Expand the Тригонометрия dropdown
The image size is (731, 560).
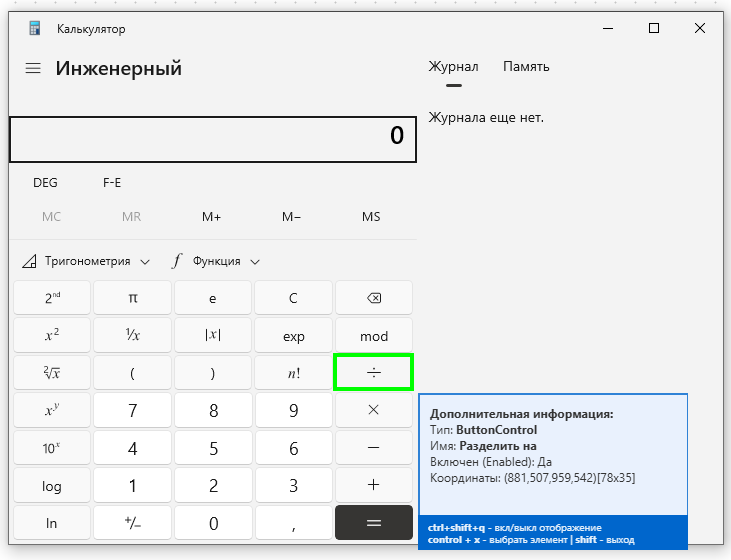pos(87,261)
